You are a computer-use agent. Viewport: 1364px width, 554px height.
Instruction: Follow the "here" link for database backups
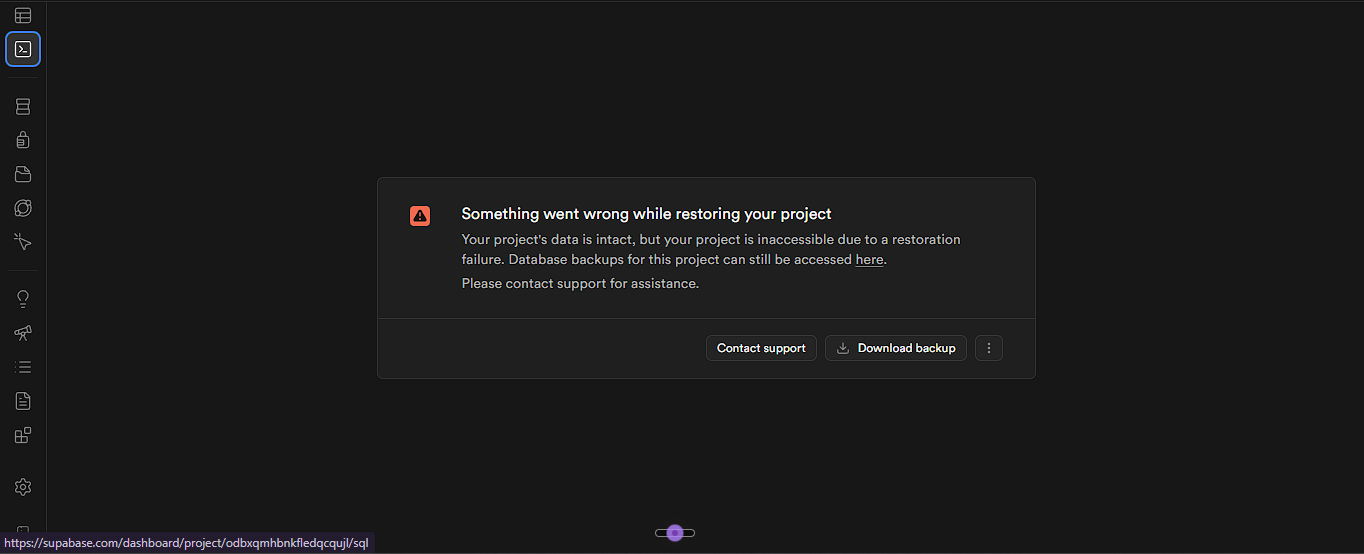(x=869, y=260)
